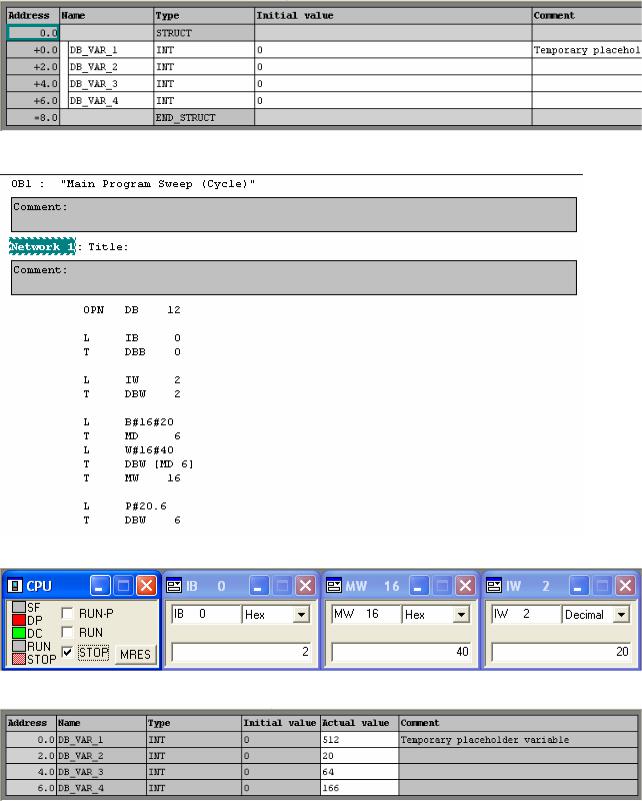The height and width of the screenshot is (801, 642).
Task: Click the MRES memory reset button
Action: tap(135, 654)
